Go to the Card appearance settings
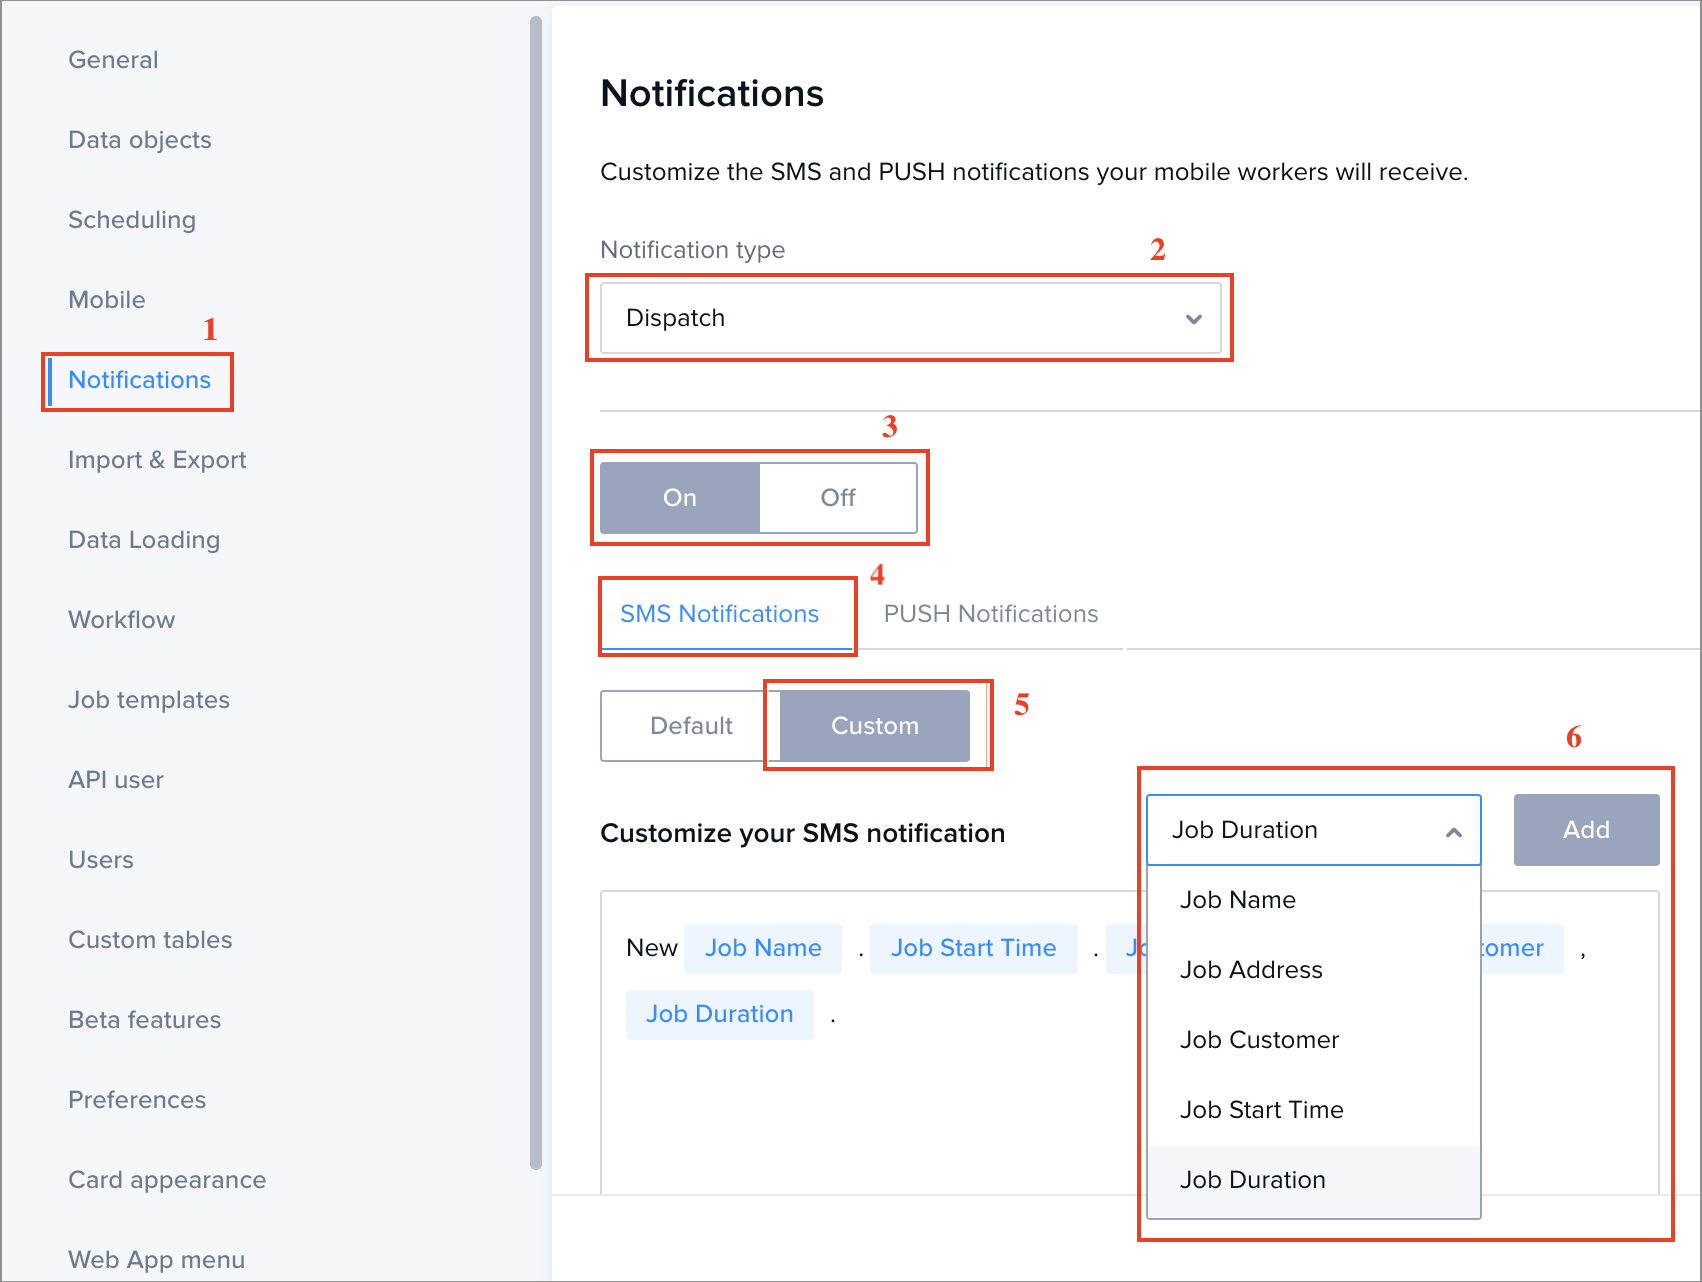Image resolution: width=1702 pixels, height=1282 pixels. (x=166, y=1179)
